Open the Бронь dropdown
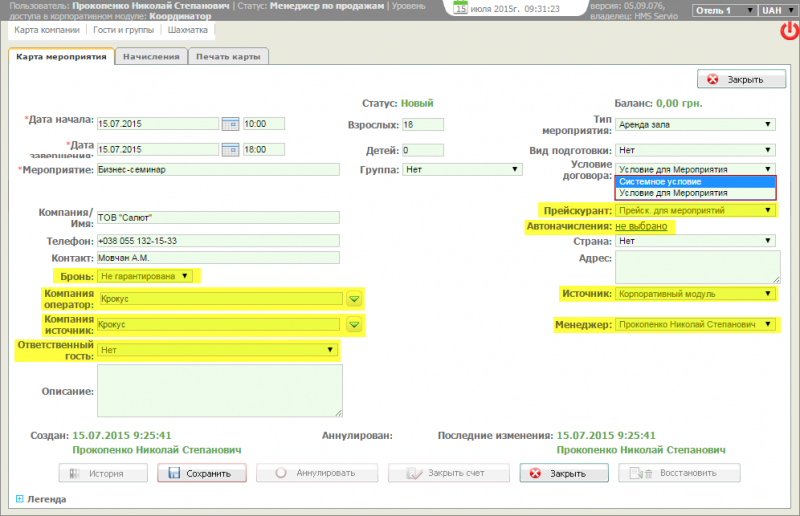Viewport: 800px width, 516px height. click(x=146, y=276)
